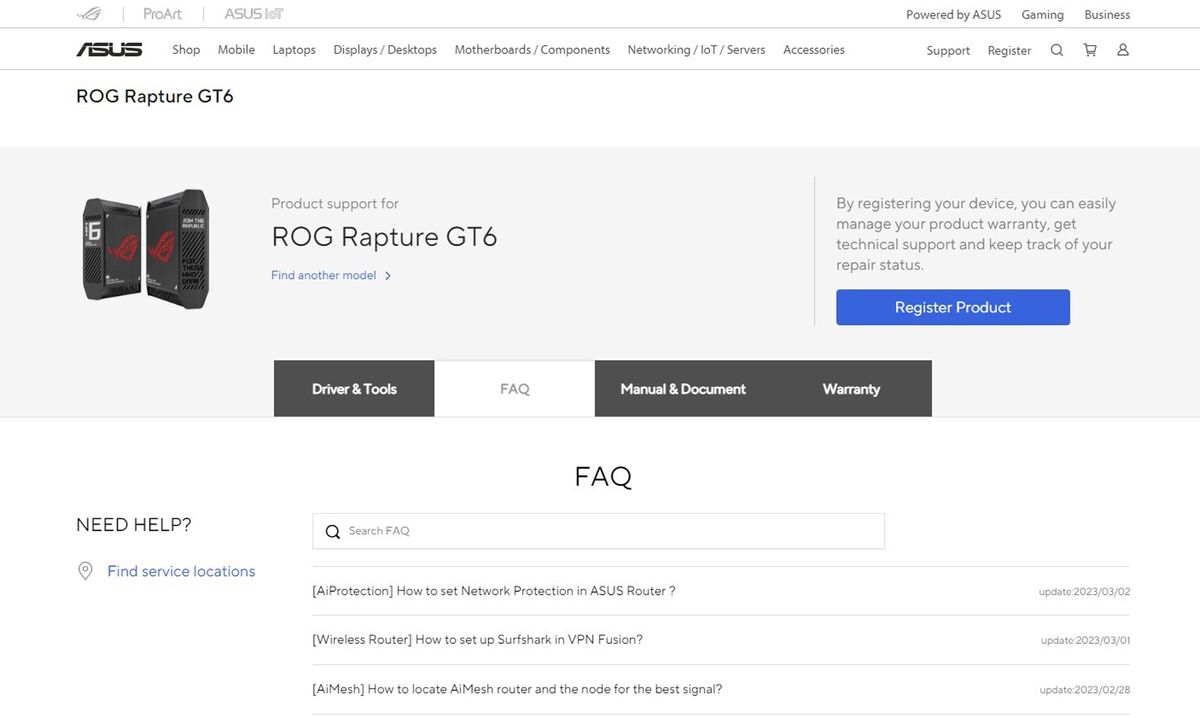Select the ASUS IoT logo

[x=251, y=13]
